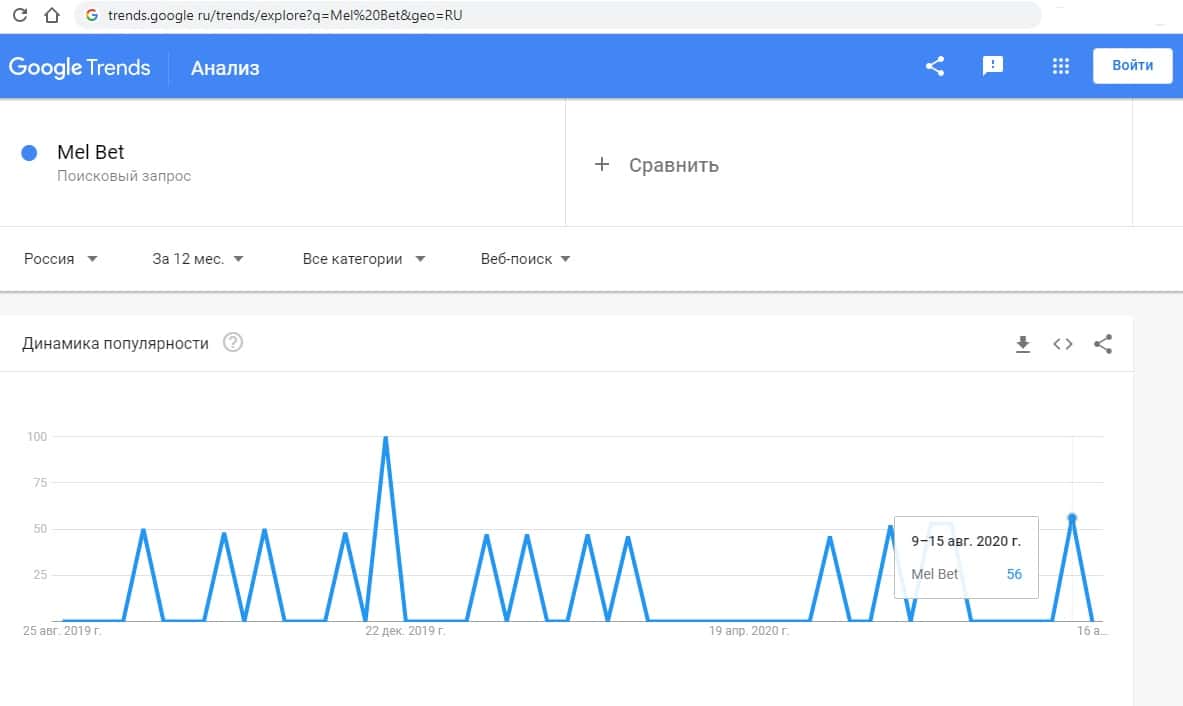Click the Анализ header item
1183x706 pixels.
pyautogui.click(x=225, y=68)
